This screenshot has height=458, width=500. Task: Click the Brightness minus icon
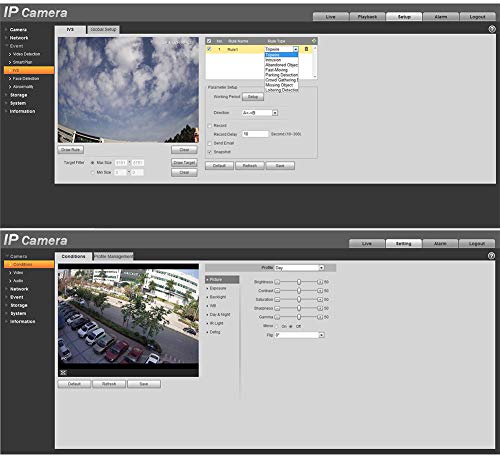click(x=277, y=282)
